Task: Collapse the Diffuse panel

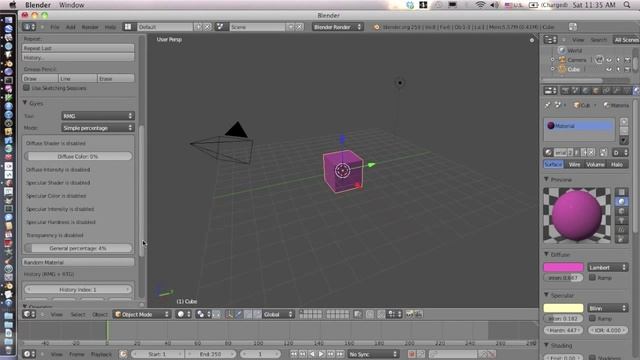Action: click(x=547, y=254)
